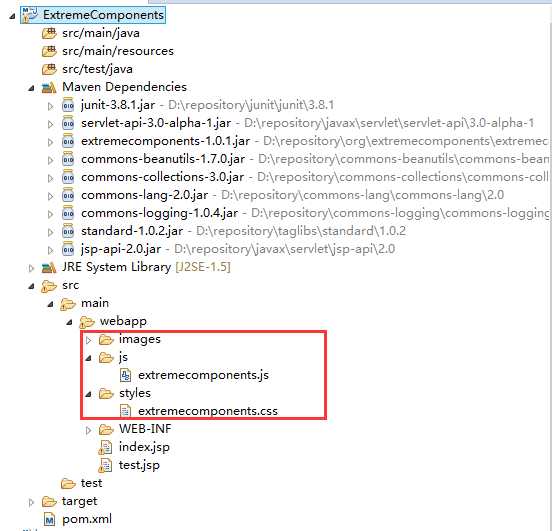
Task: Expand the images folder
Action: coord(88,340)
